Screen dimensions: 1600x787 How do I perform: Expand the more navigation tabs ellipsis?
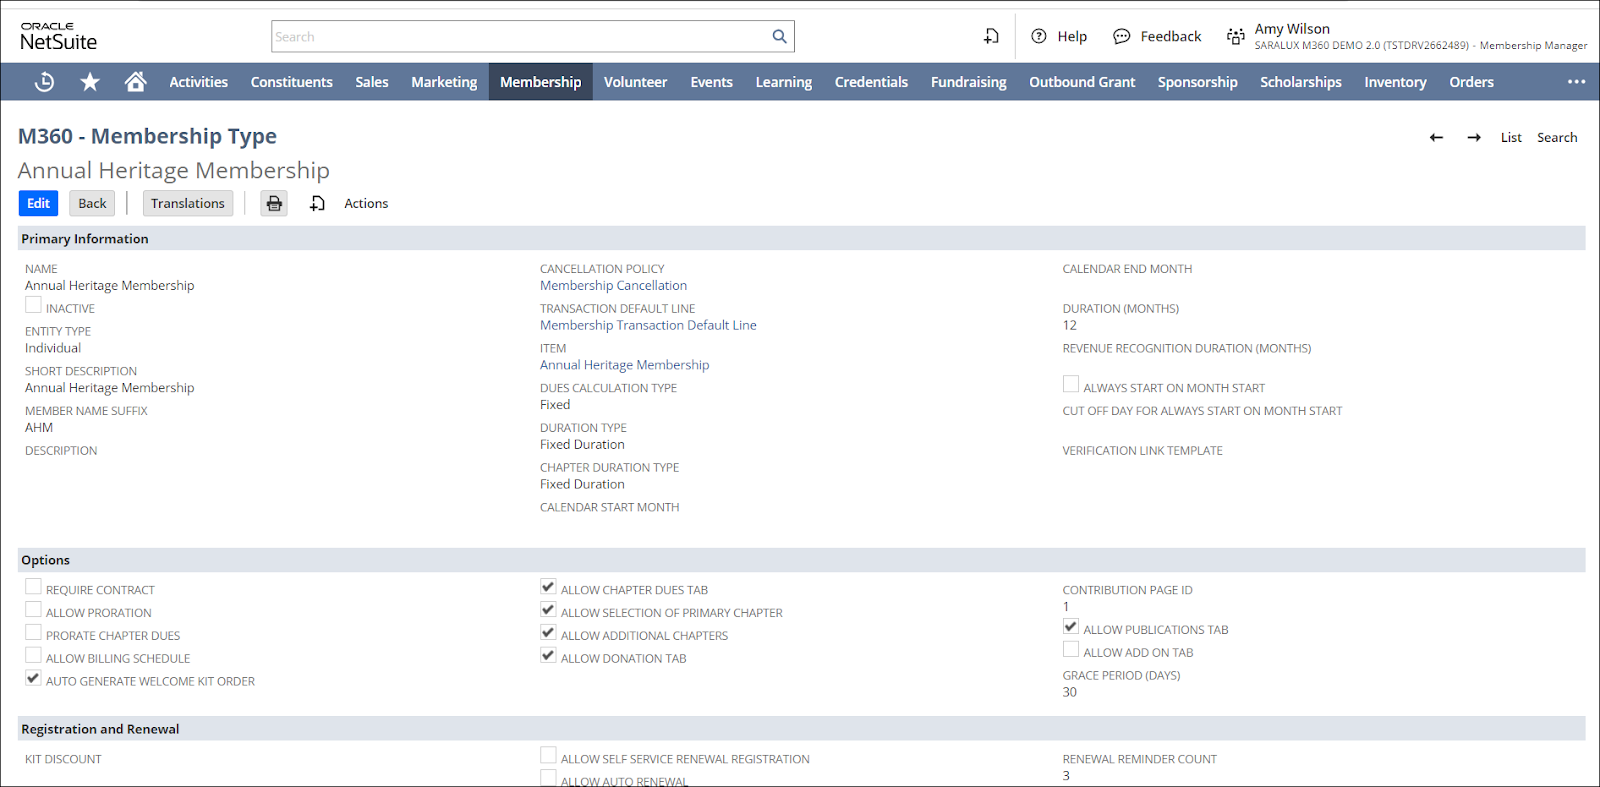click(x=1576, y=82)
